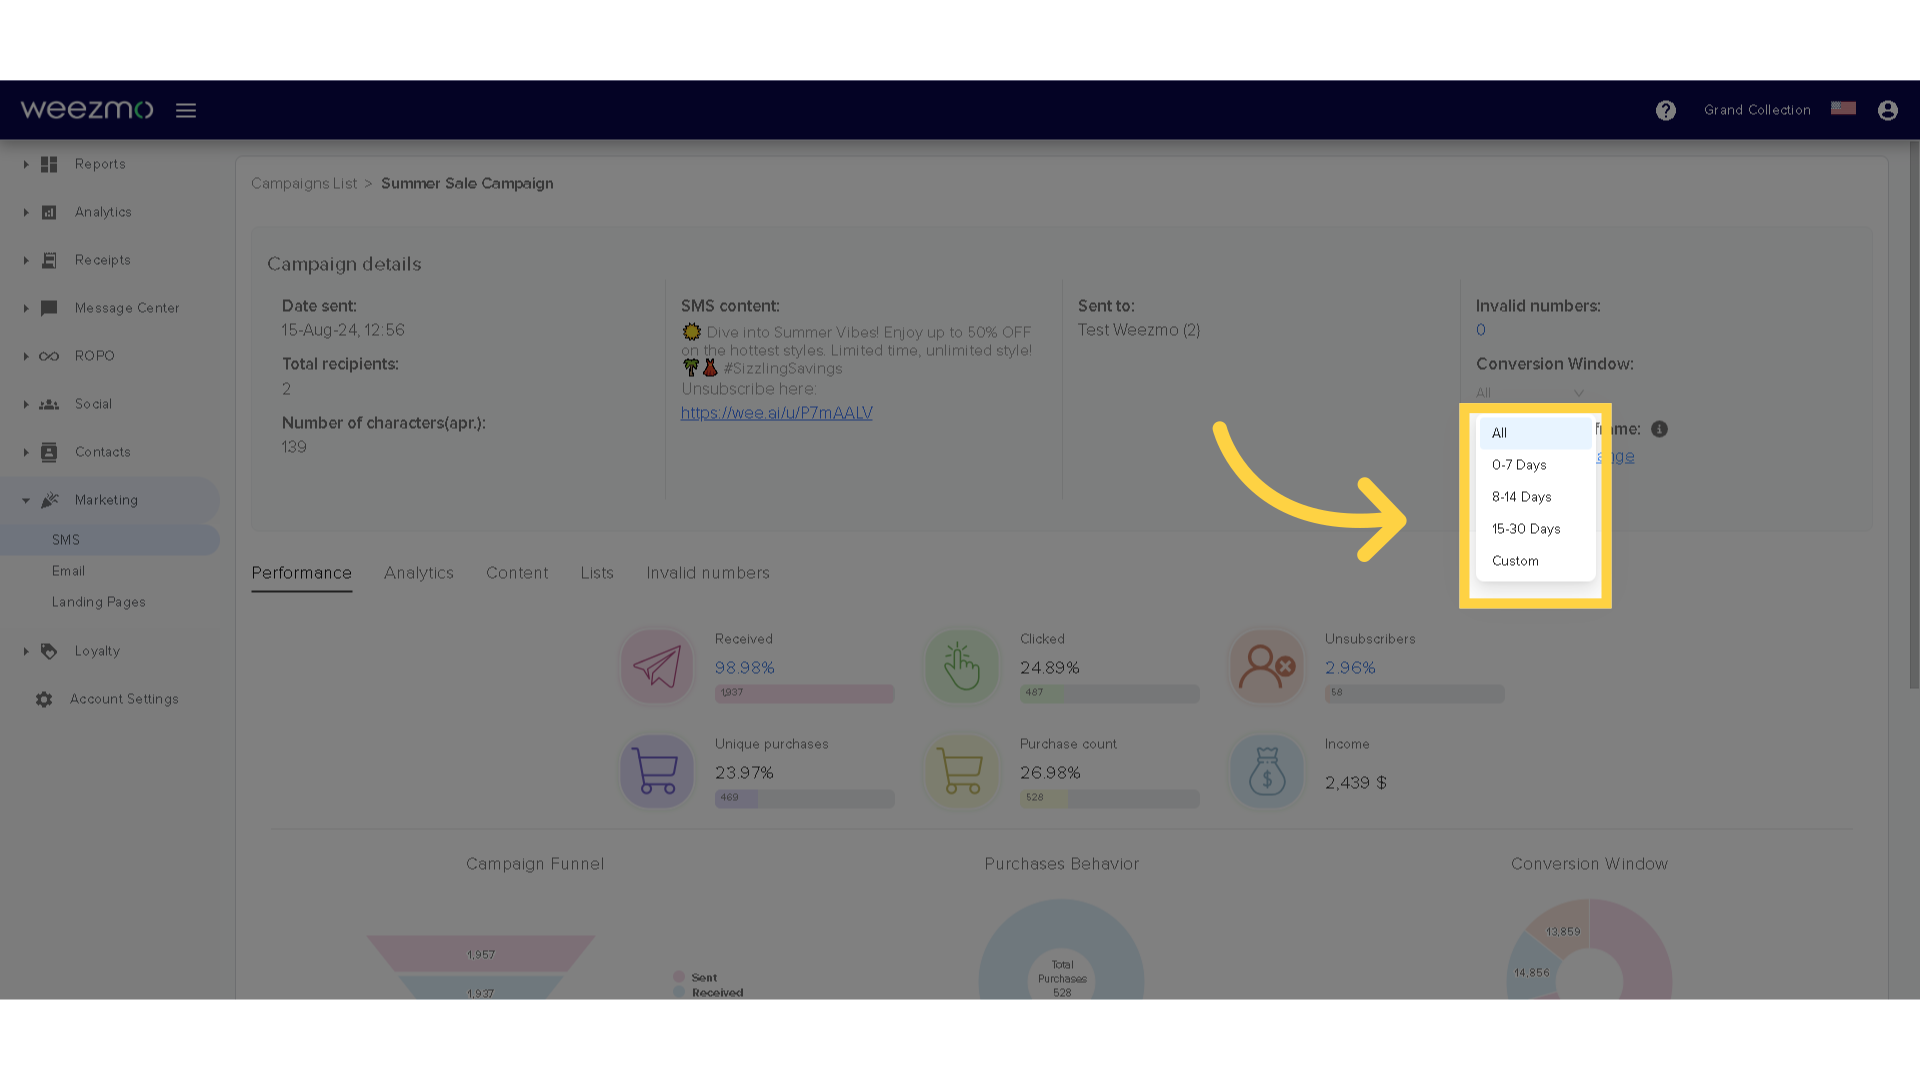Open the wee.ai unsubscribe link
The image size is (1920, 1080).
point(777,413)
